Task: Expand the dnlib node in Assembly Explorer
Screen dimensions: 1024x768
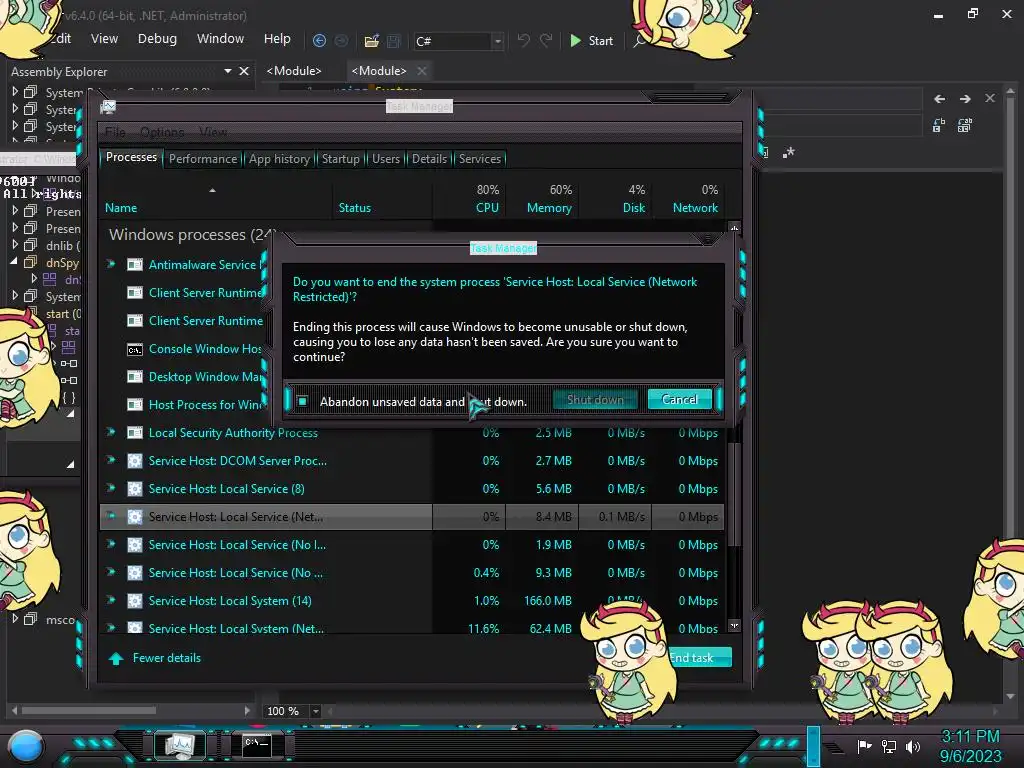Action: click(15, 245)
